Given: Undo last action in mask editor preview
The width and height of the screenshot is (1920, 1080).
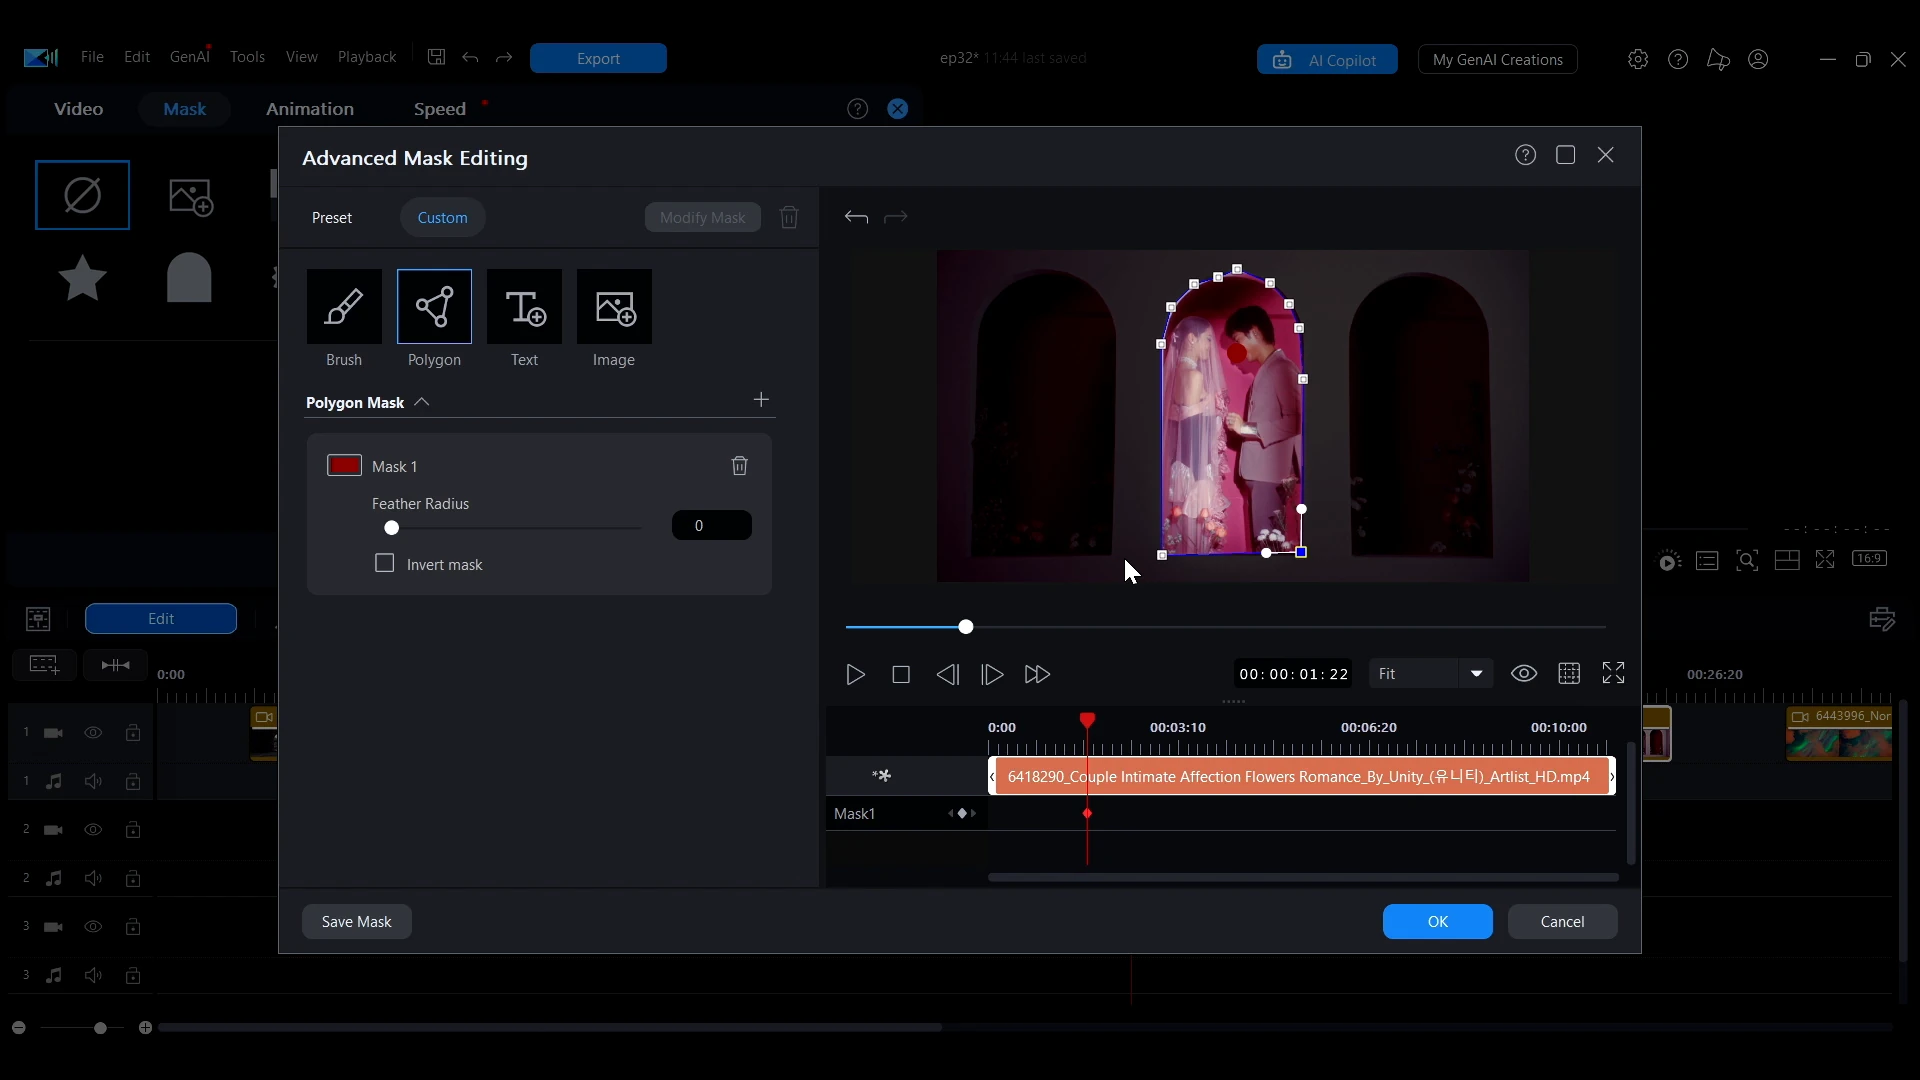Looking at the screenshot, I should pos(856,217).
